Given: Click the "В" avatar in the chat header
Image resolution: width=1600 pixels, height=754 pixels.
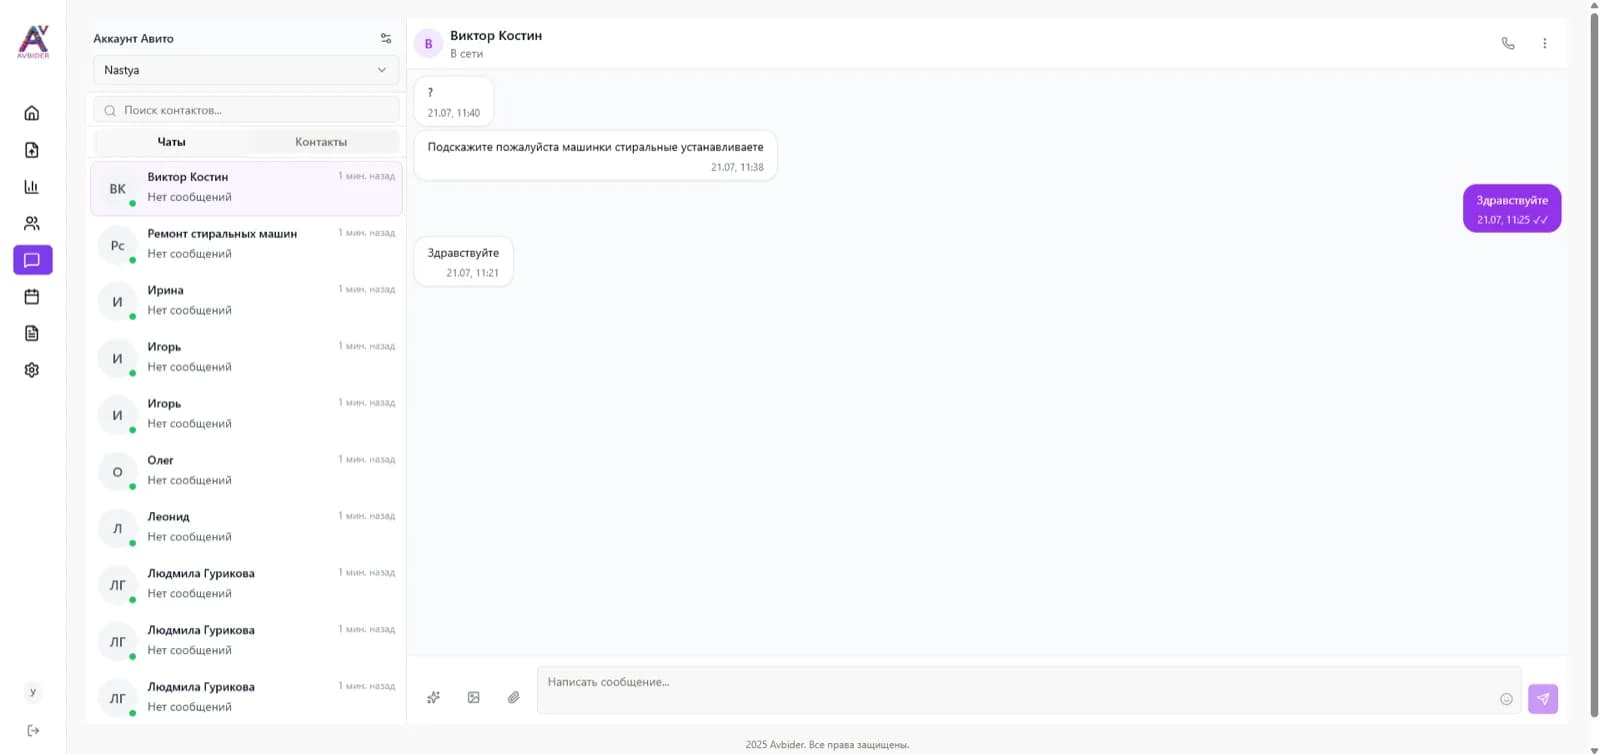Looking at the screenshot, I should [x=429, y=44].
